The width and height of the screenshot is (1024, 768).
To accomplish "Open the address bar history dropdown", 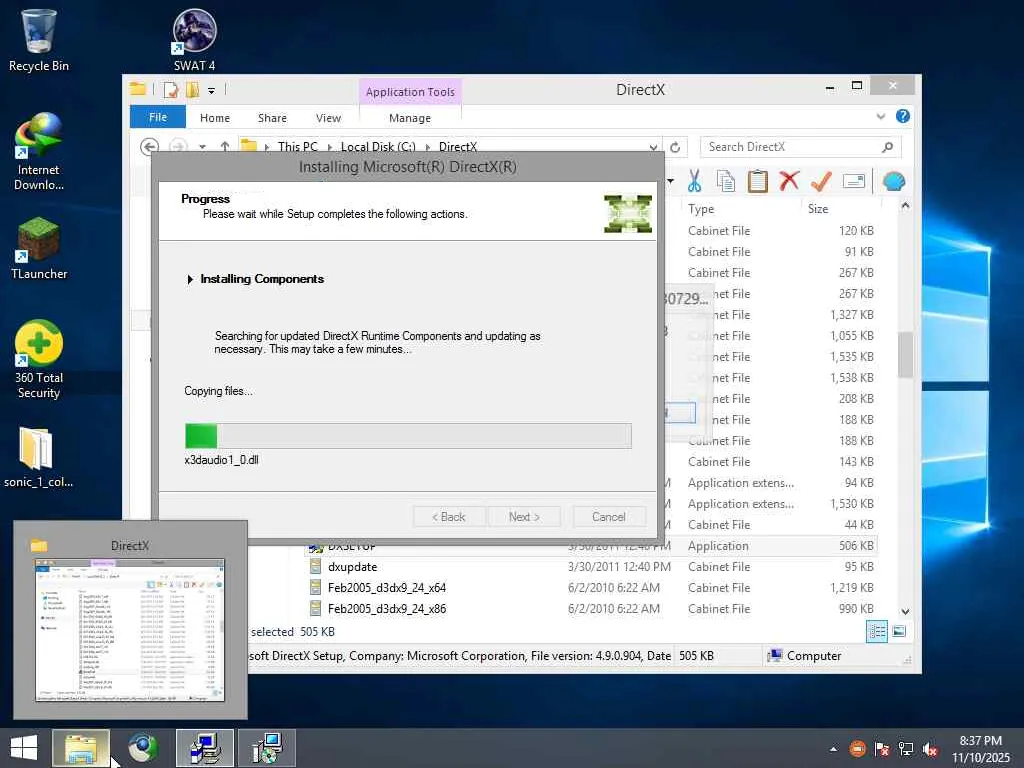I will 653,147.
